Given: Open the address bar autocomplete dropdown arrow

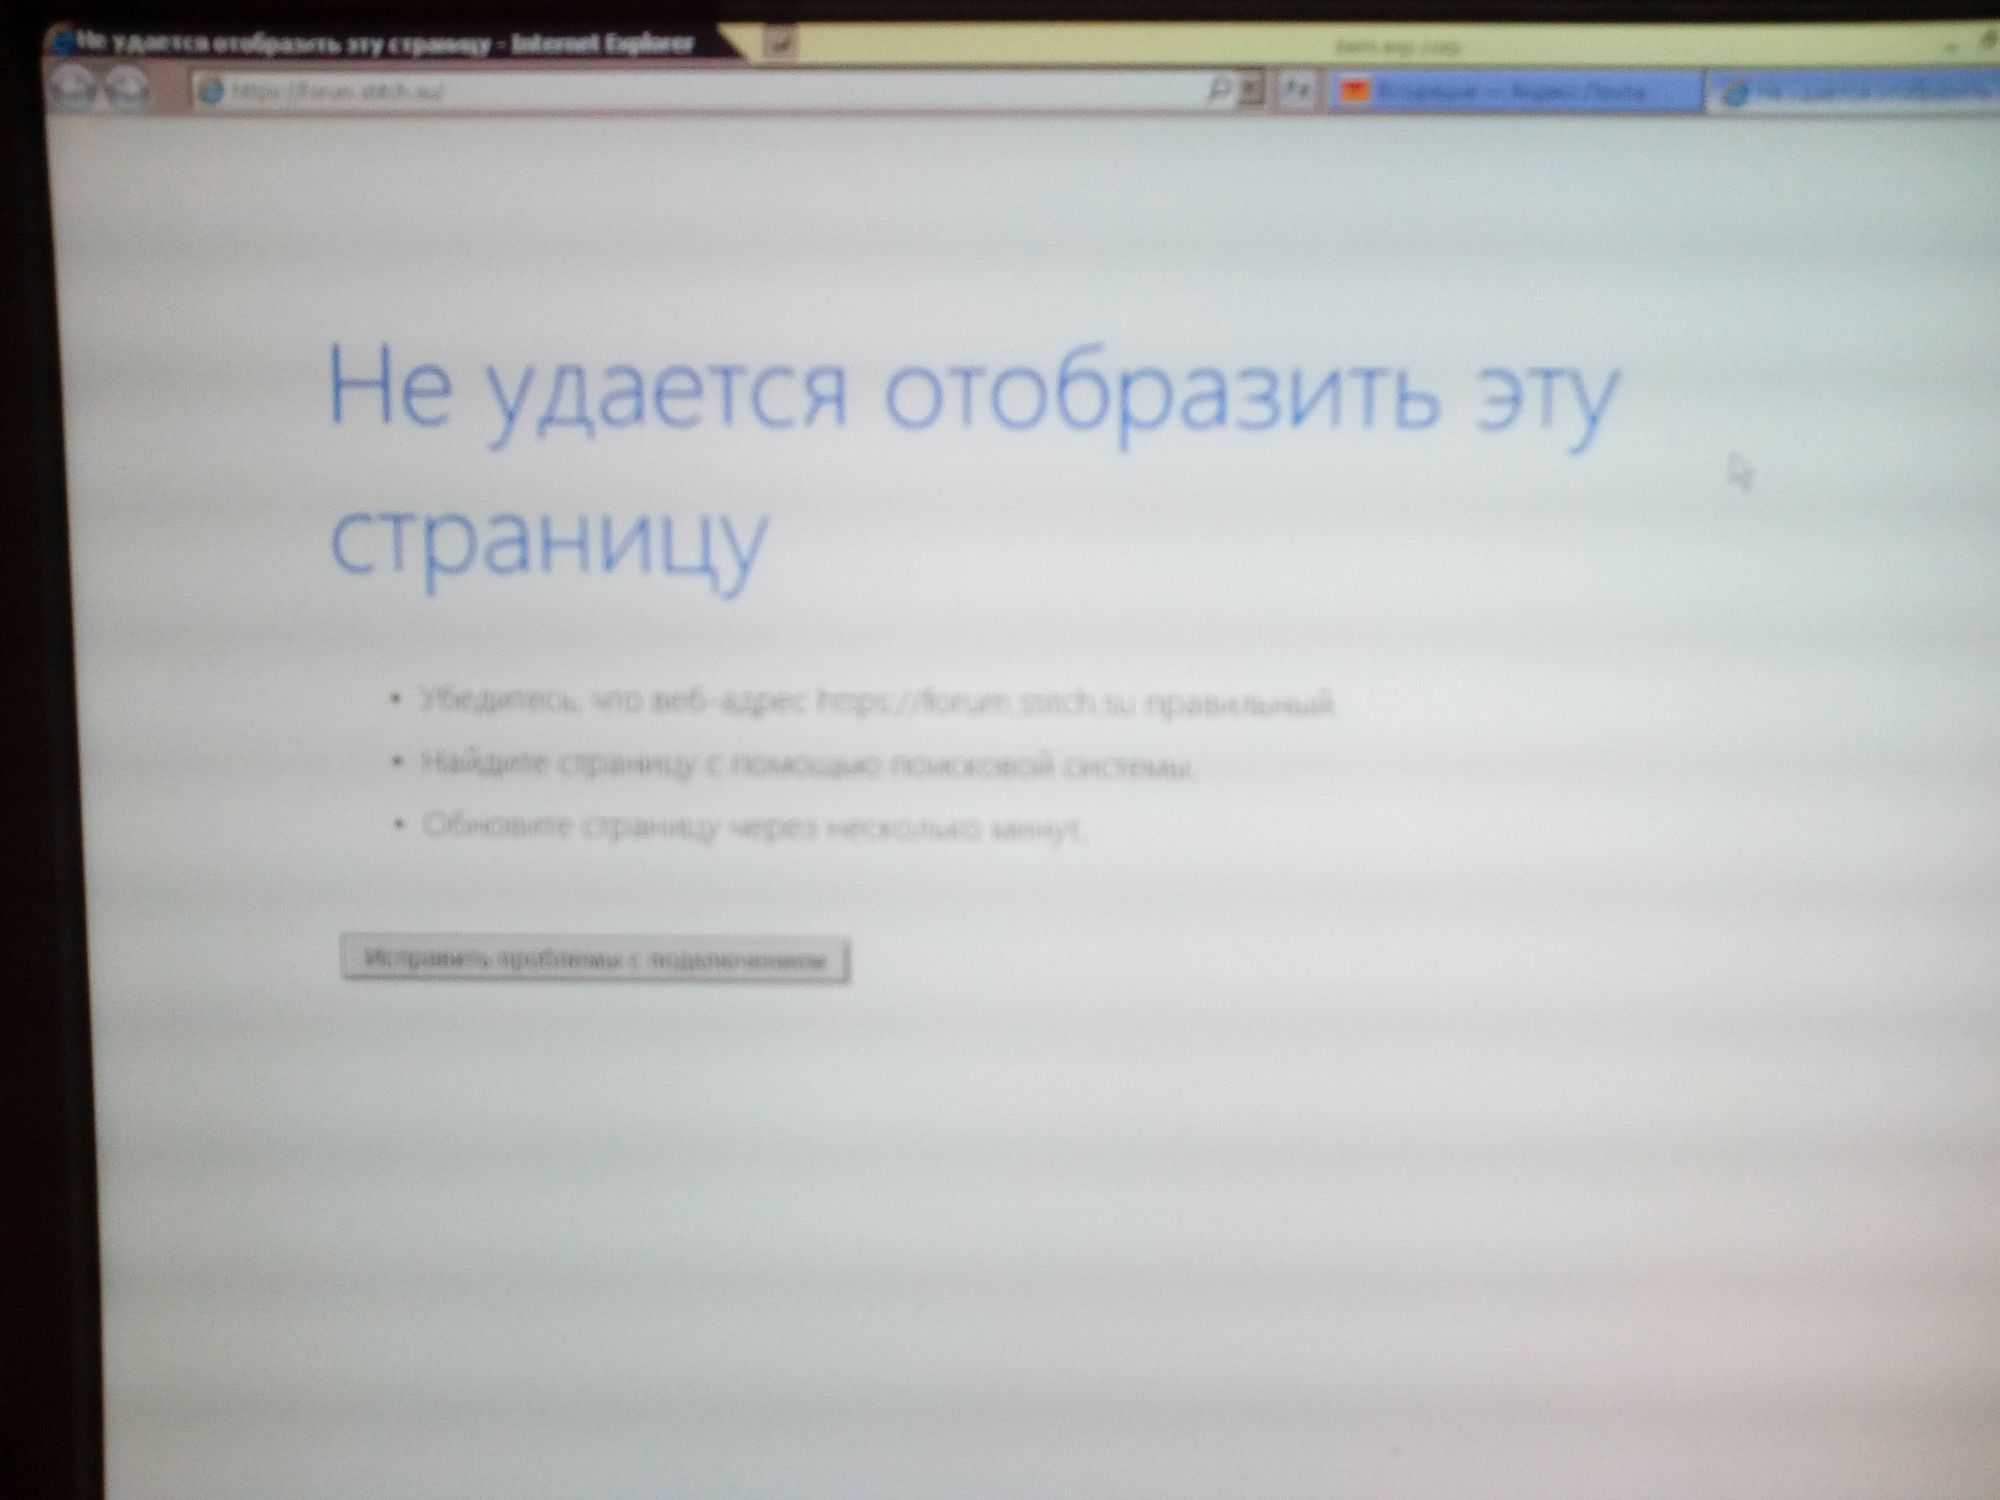Looking at the screenshot, I should [1250, 91].
